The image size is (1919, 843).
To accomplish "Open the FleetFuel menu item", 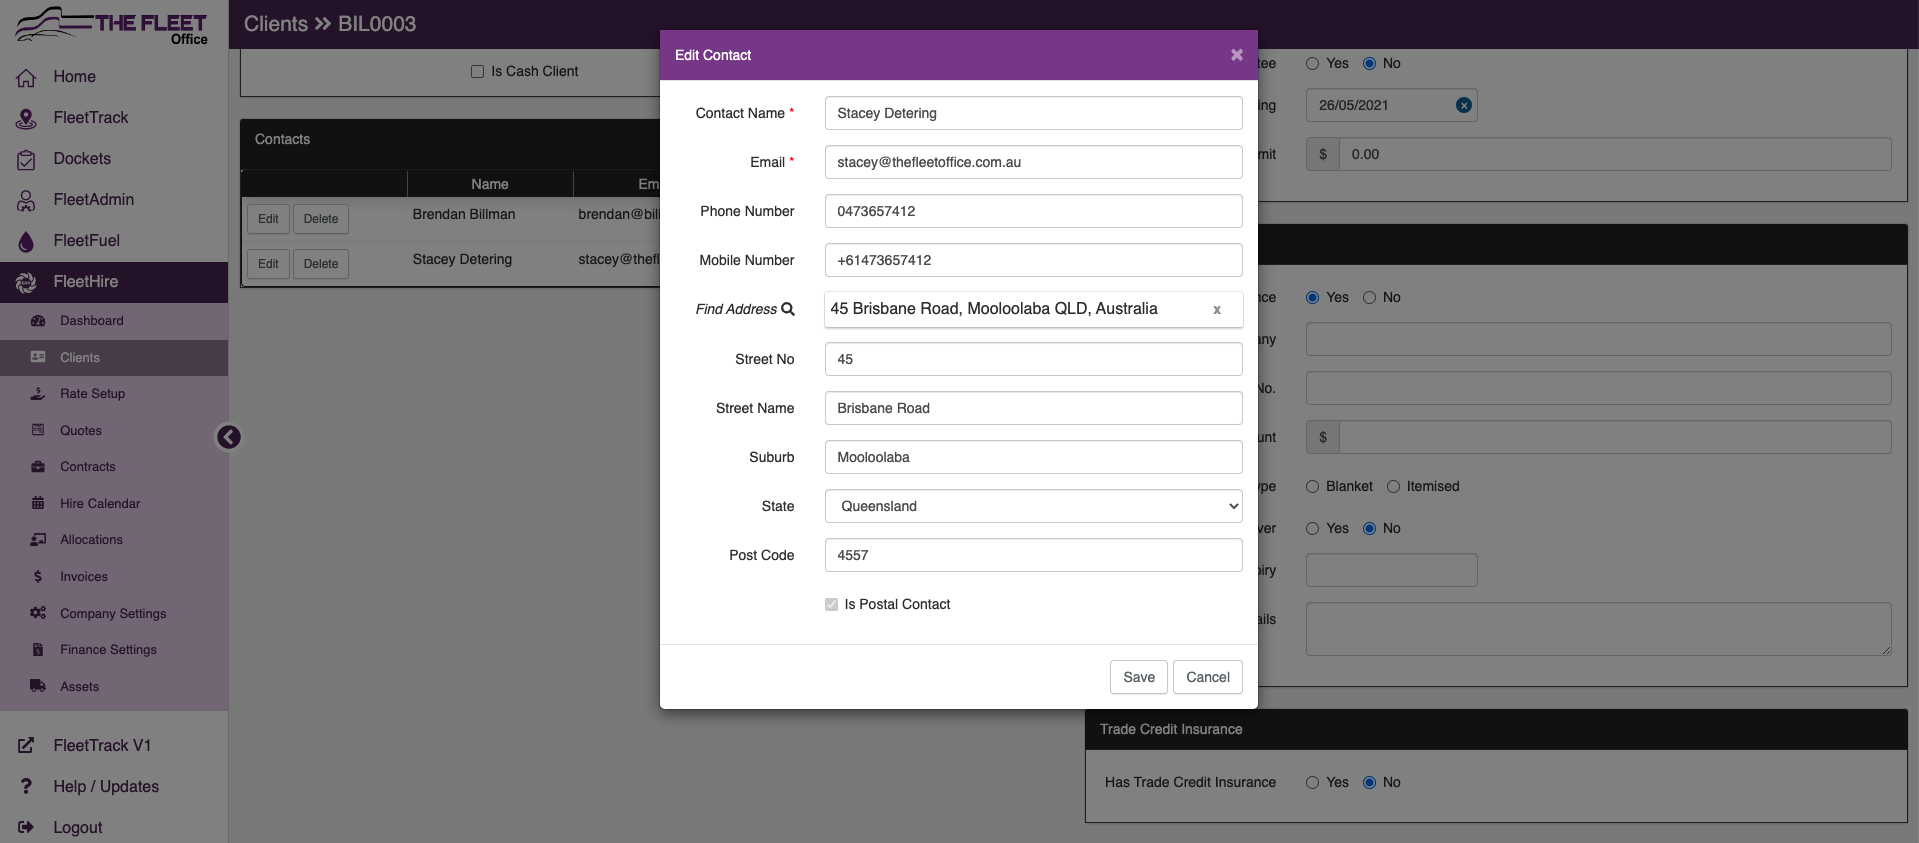I will click(x=114, y=241).
